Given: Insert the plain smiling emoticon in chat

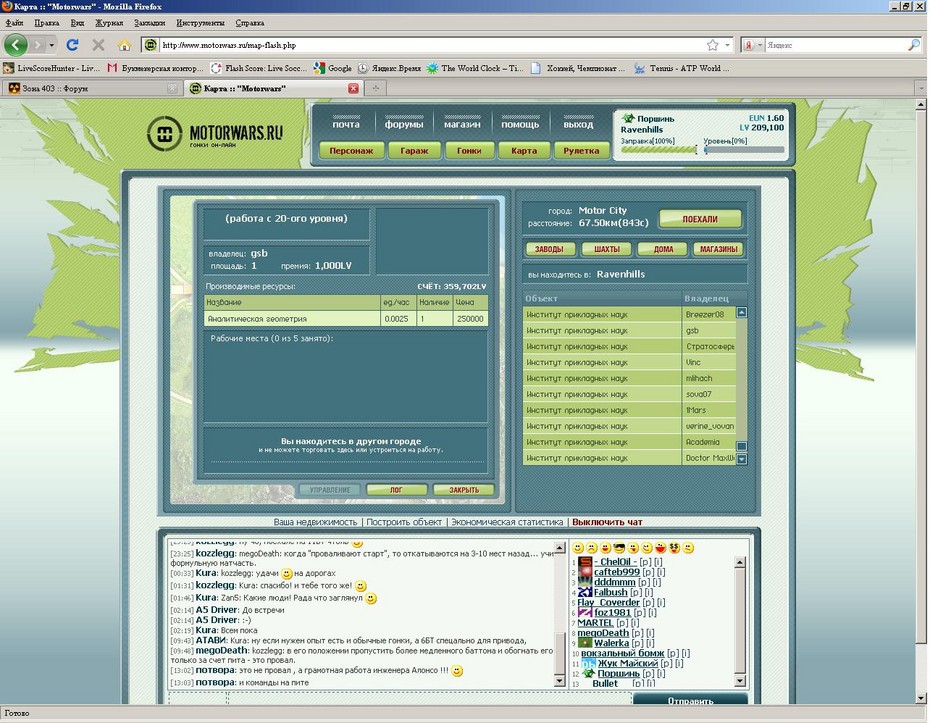Looking at the screenshot, I should (x=578, y=547).
